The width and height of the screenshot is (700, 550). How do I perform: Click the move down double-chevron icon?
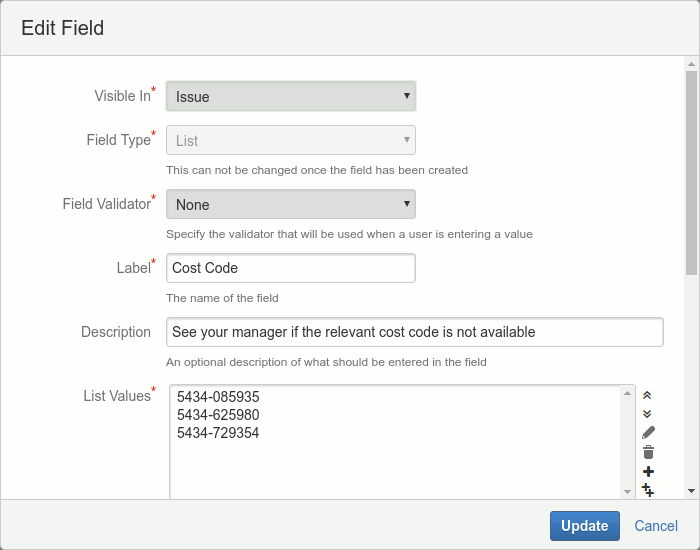[647, 413]
